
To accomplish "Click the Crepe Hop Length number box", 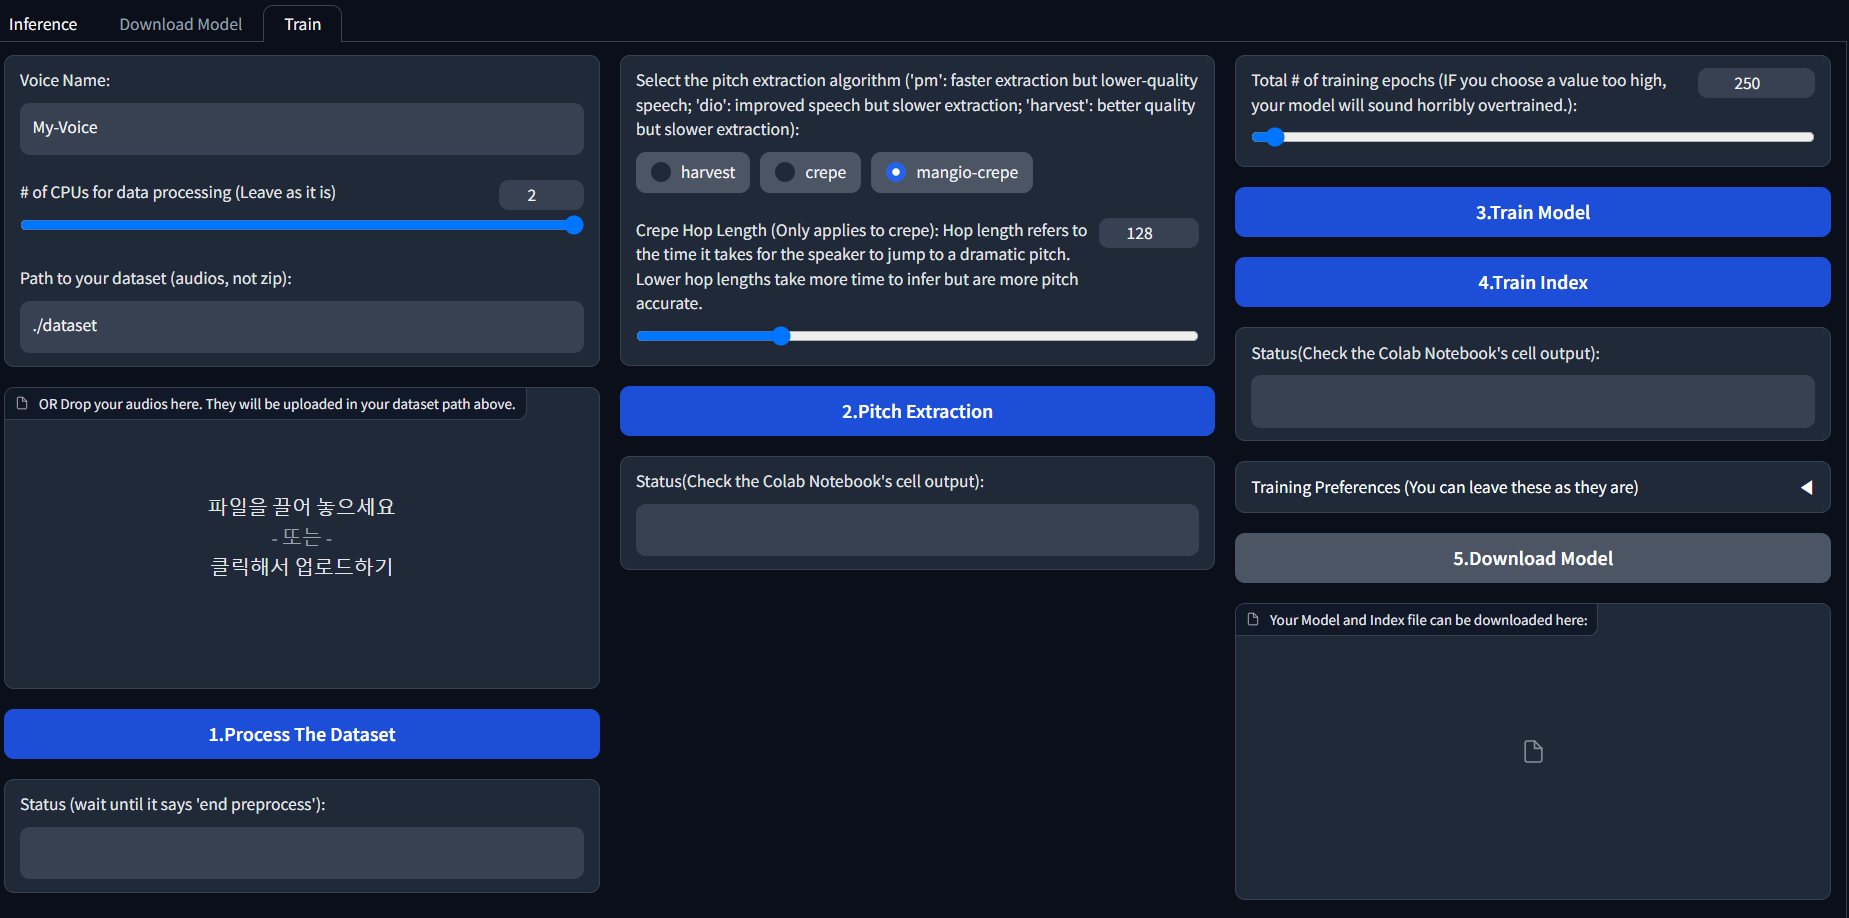I will (1149, 233).
